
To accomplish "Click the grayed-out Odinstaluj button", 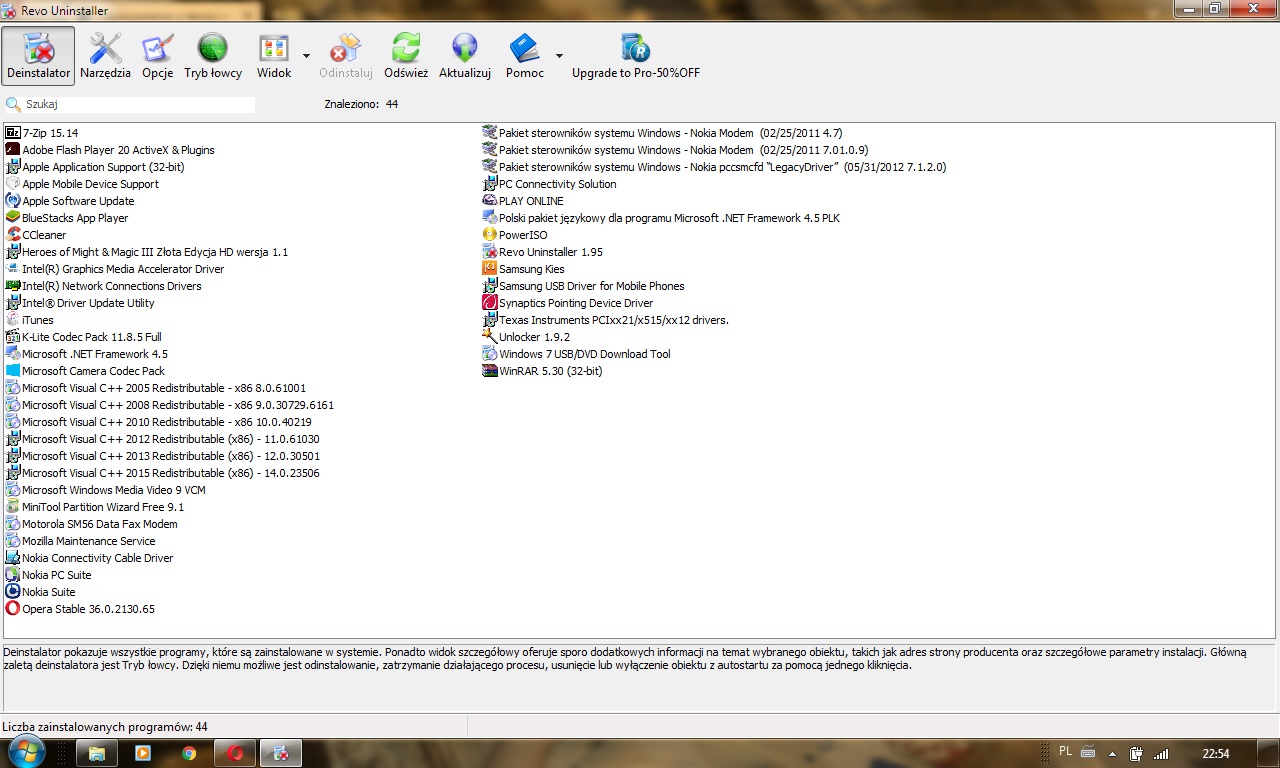I will 346,56.
